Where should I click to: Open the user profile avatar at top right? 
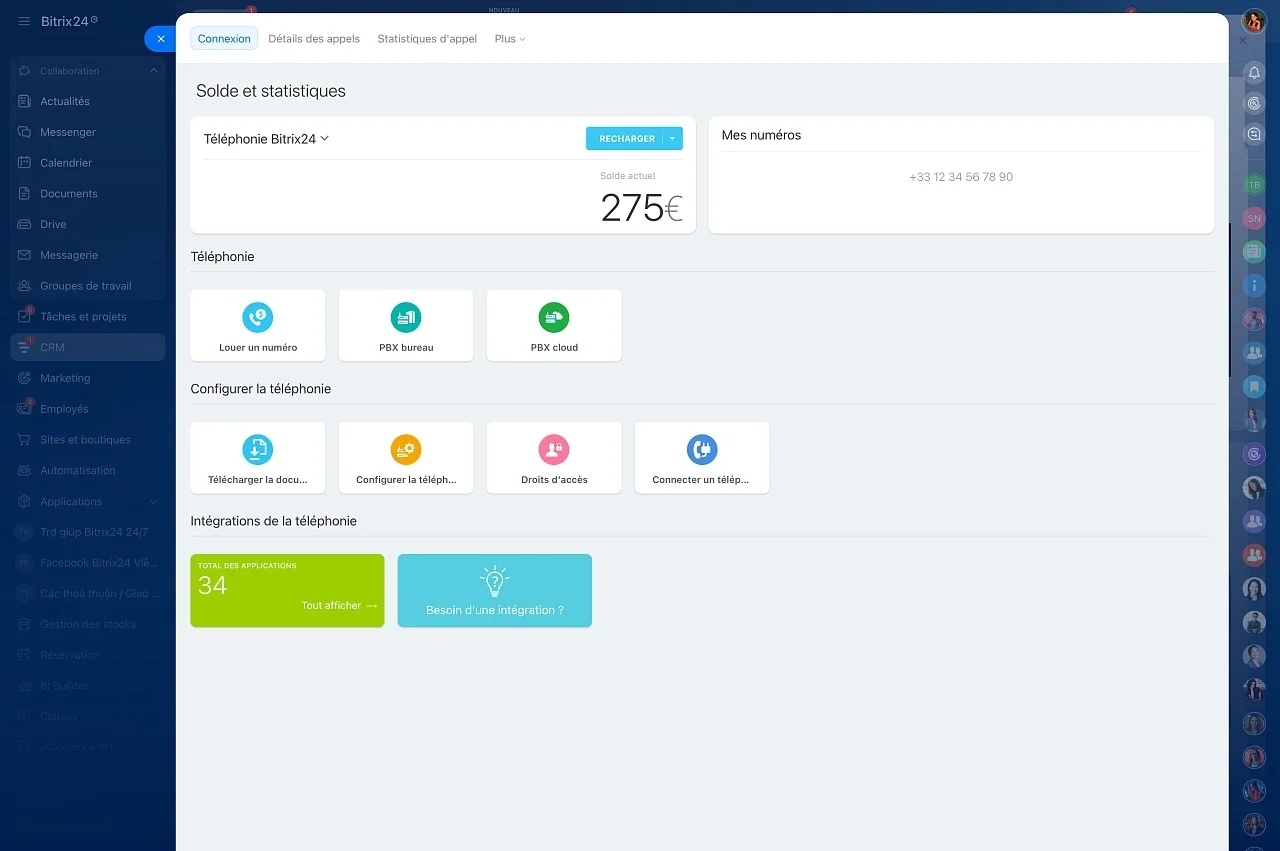1254,21
